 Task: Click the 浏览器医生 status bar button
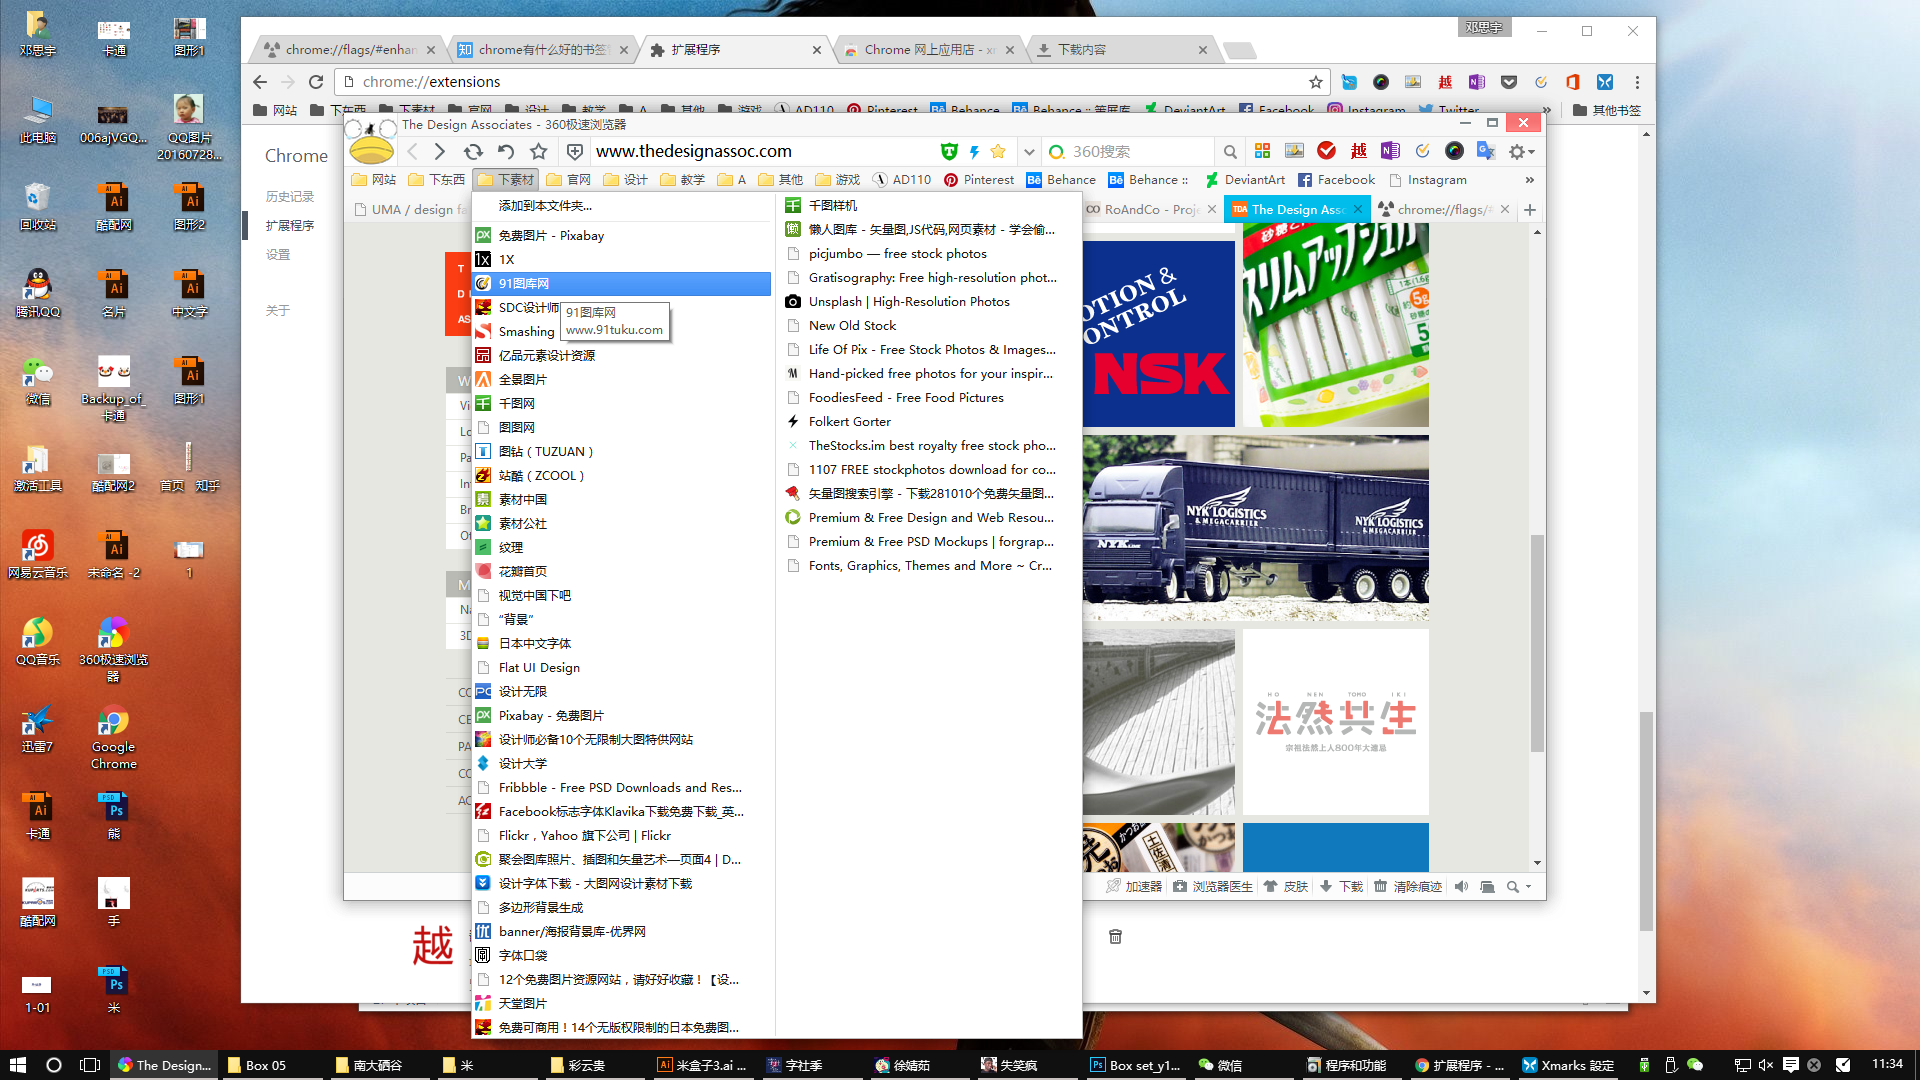pos(1212,887)
